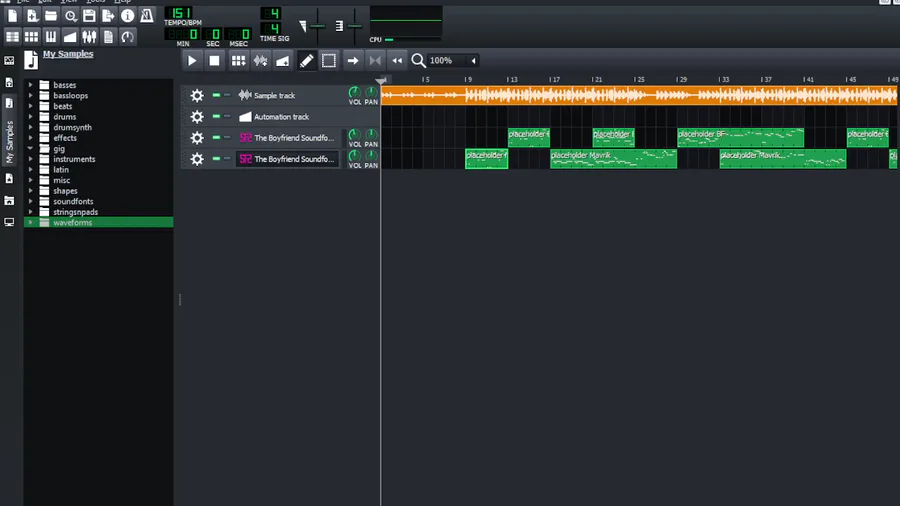This screenshot has width=900, height=506.
Task: Click the right-arrow auto-scroll icon
Action: point(353,60)
